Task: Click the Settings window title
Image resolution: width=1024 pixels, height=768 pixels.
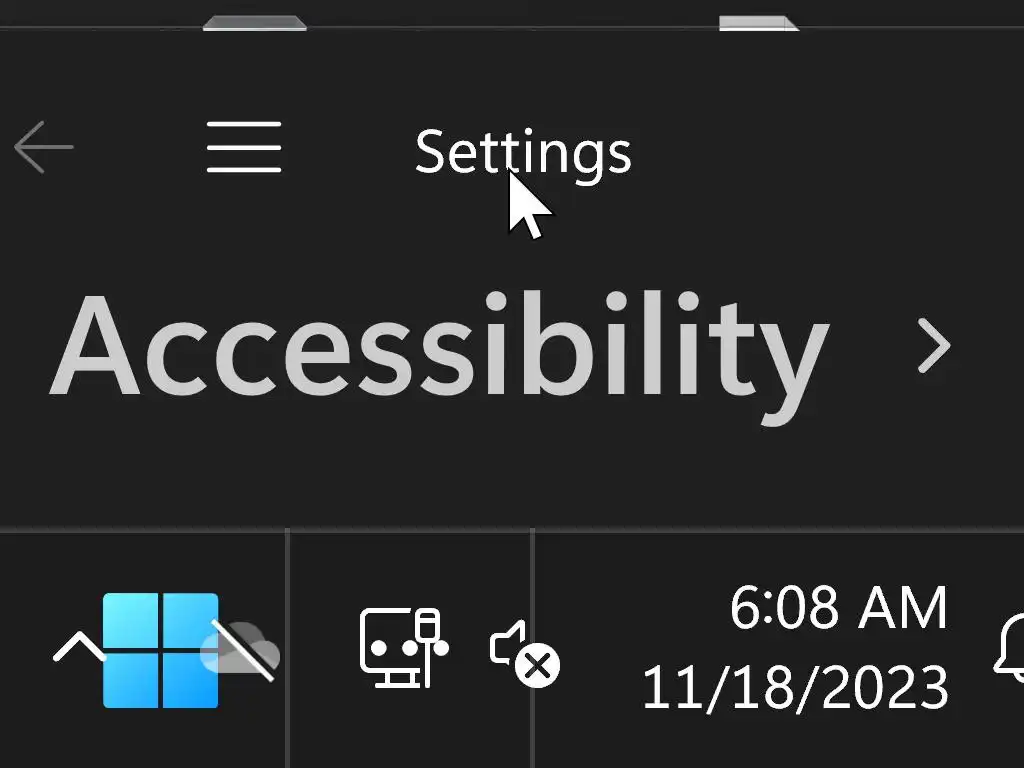Action: [523, 153]
